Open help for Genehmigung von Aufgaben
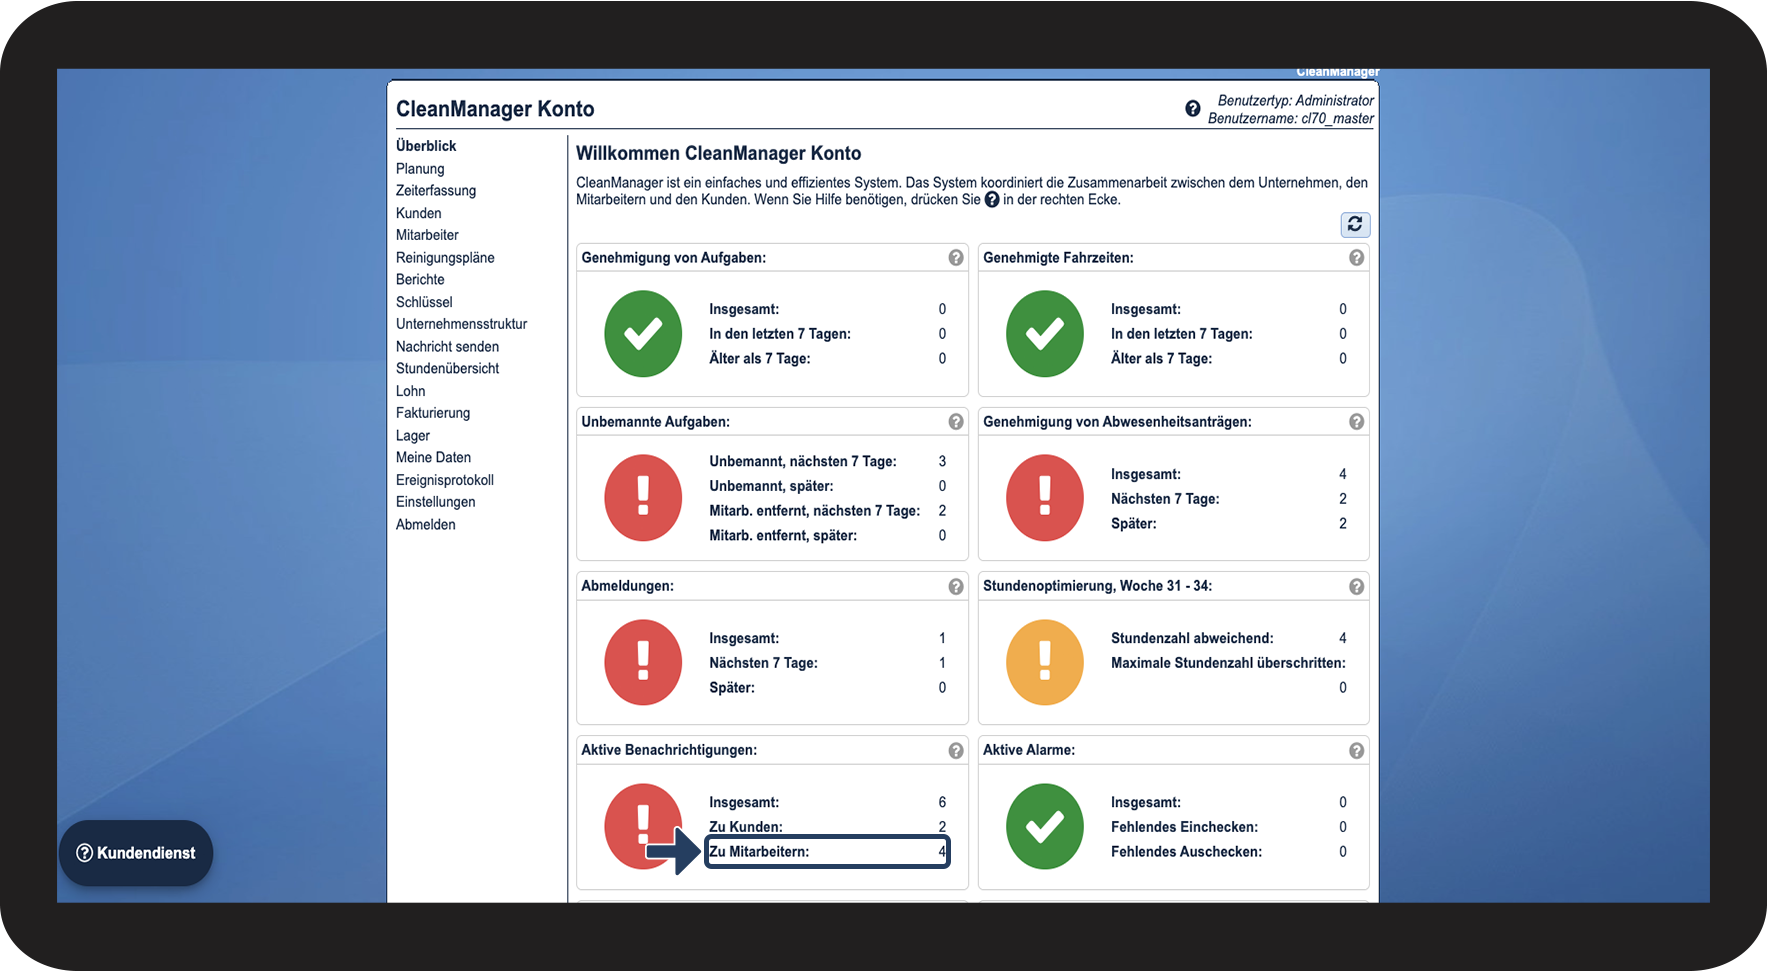The width and height of the screenshot is (1767, 971). tap(956, 258)
